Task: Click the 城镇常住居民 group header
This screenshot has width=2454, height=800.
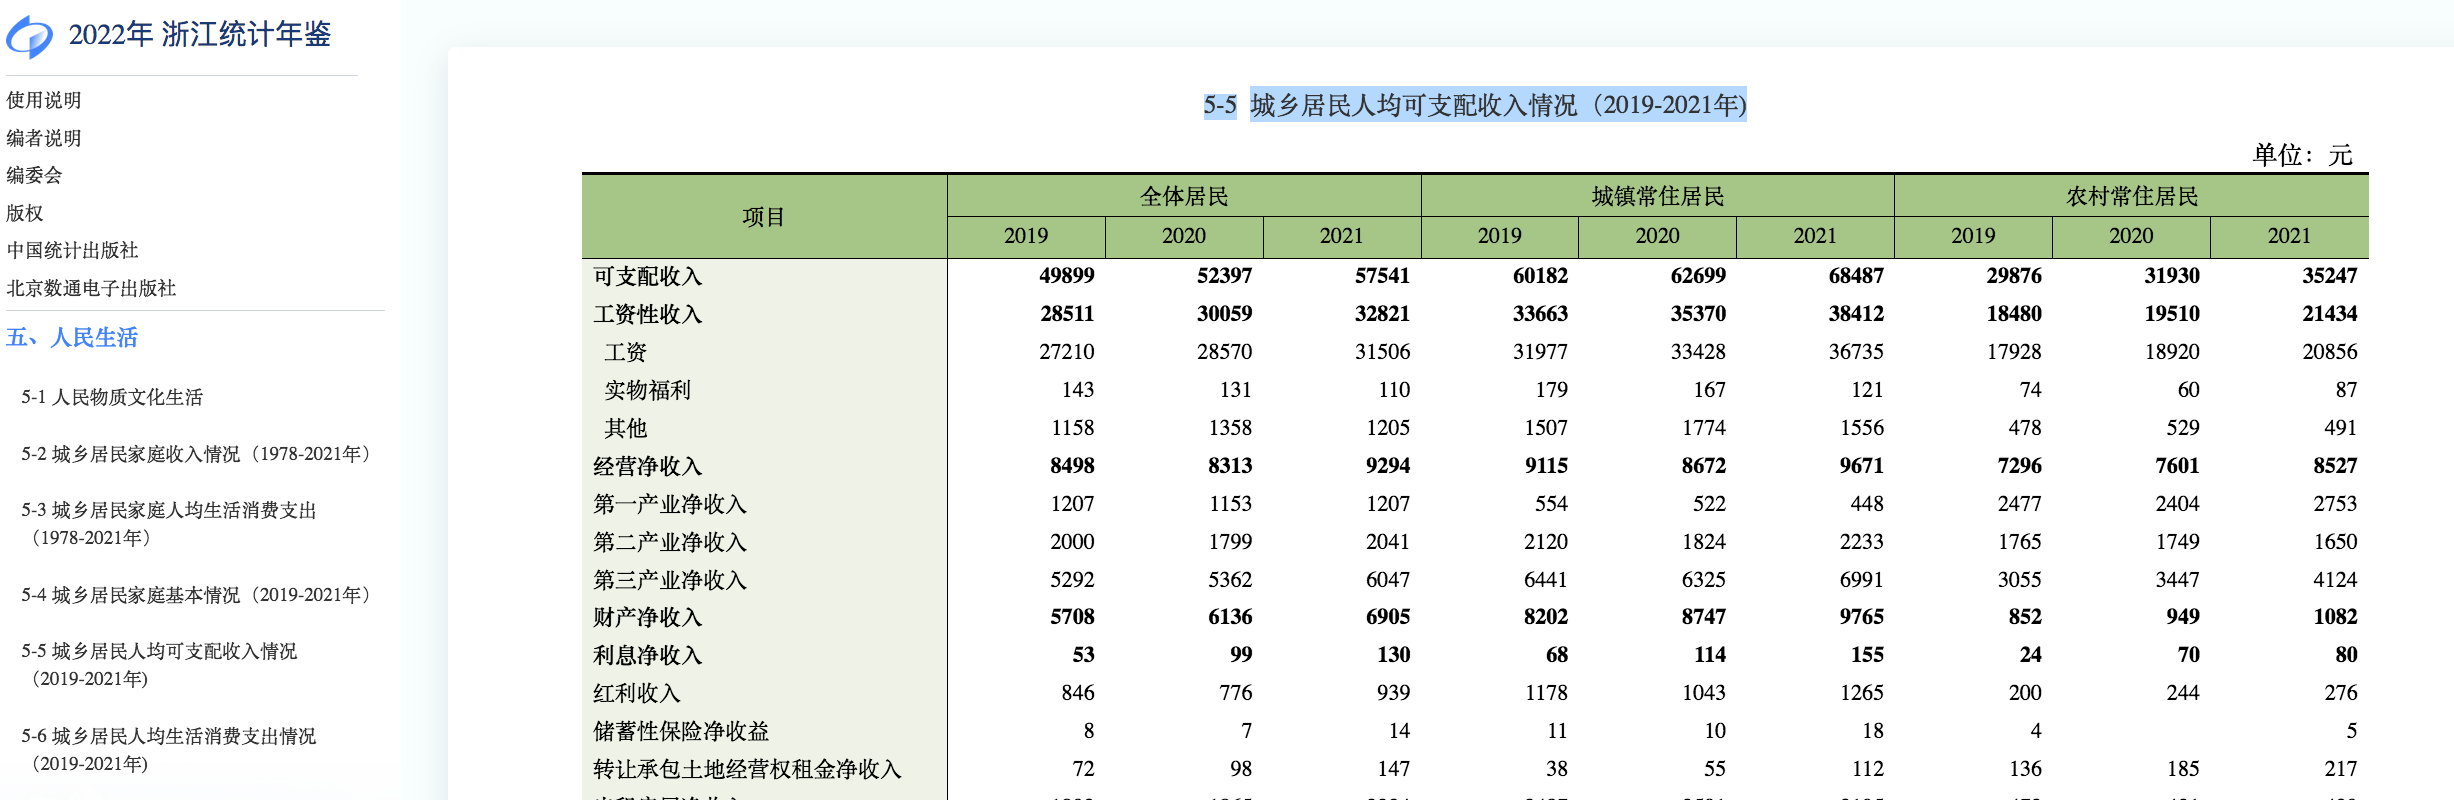Action: [x=1658, y=196]
